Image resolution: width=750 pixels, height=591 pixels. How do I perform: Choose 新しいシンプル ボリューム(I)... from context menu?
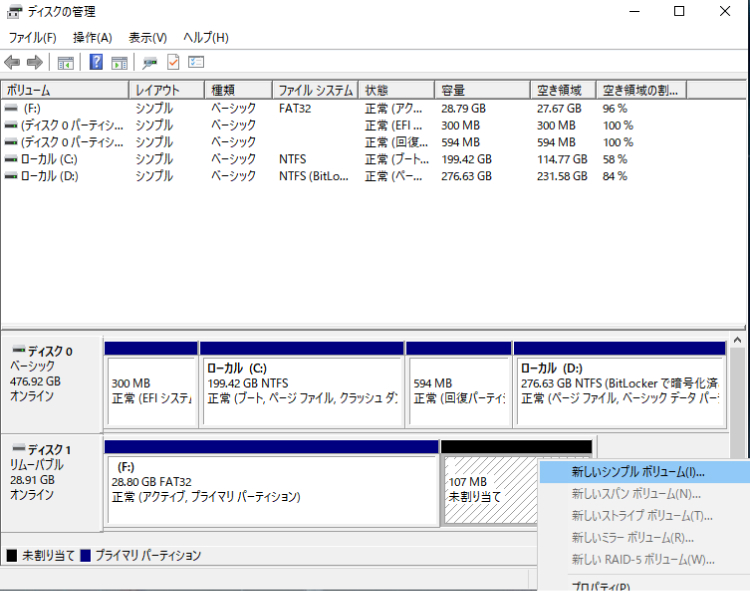[637, 471]
